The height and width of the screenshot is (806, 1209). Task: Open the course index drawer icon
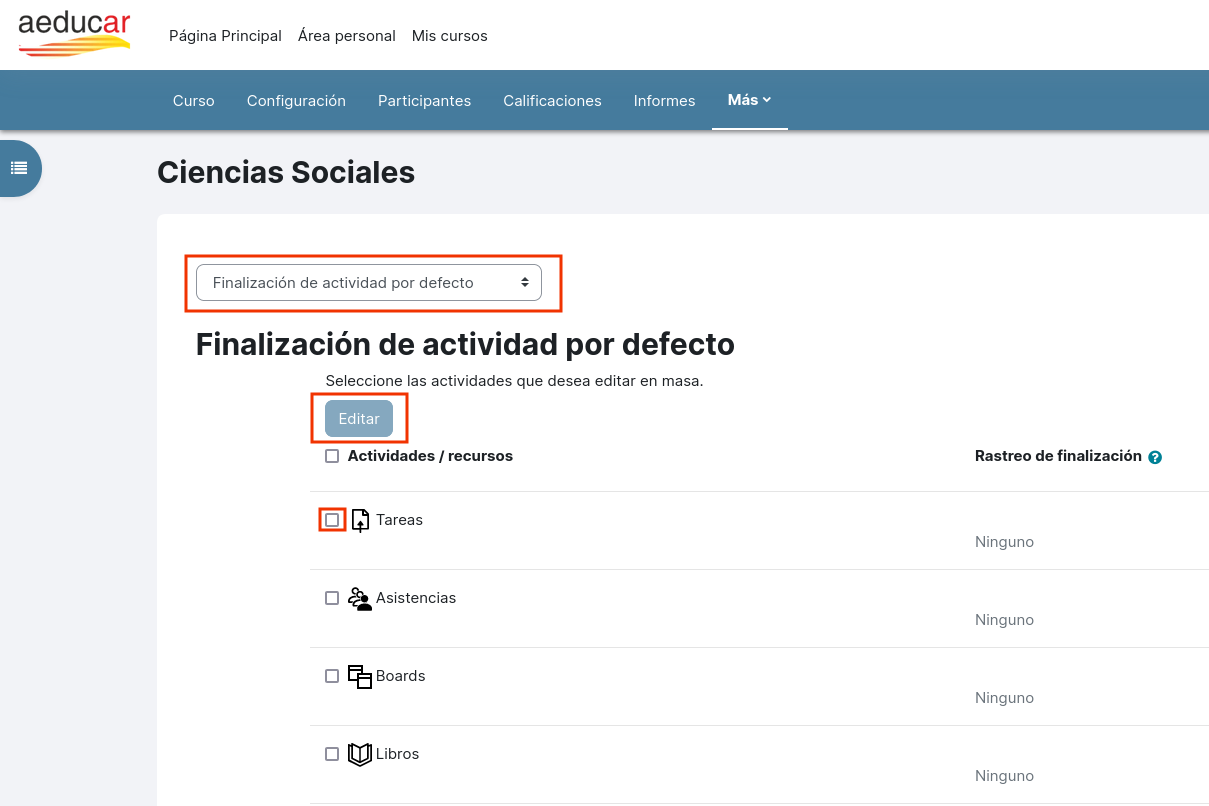[19, 168]
